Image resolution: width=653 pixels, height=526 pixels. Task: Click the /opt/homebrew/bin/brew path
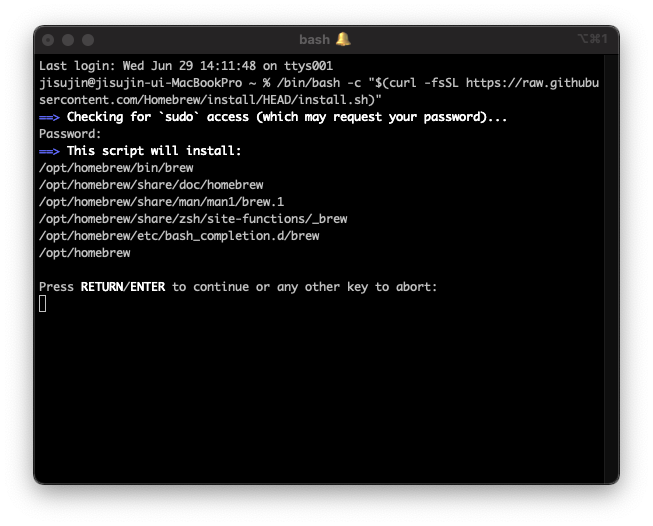(116, 168)
